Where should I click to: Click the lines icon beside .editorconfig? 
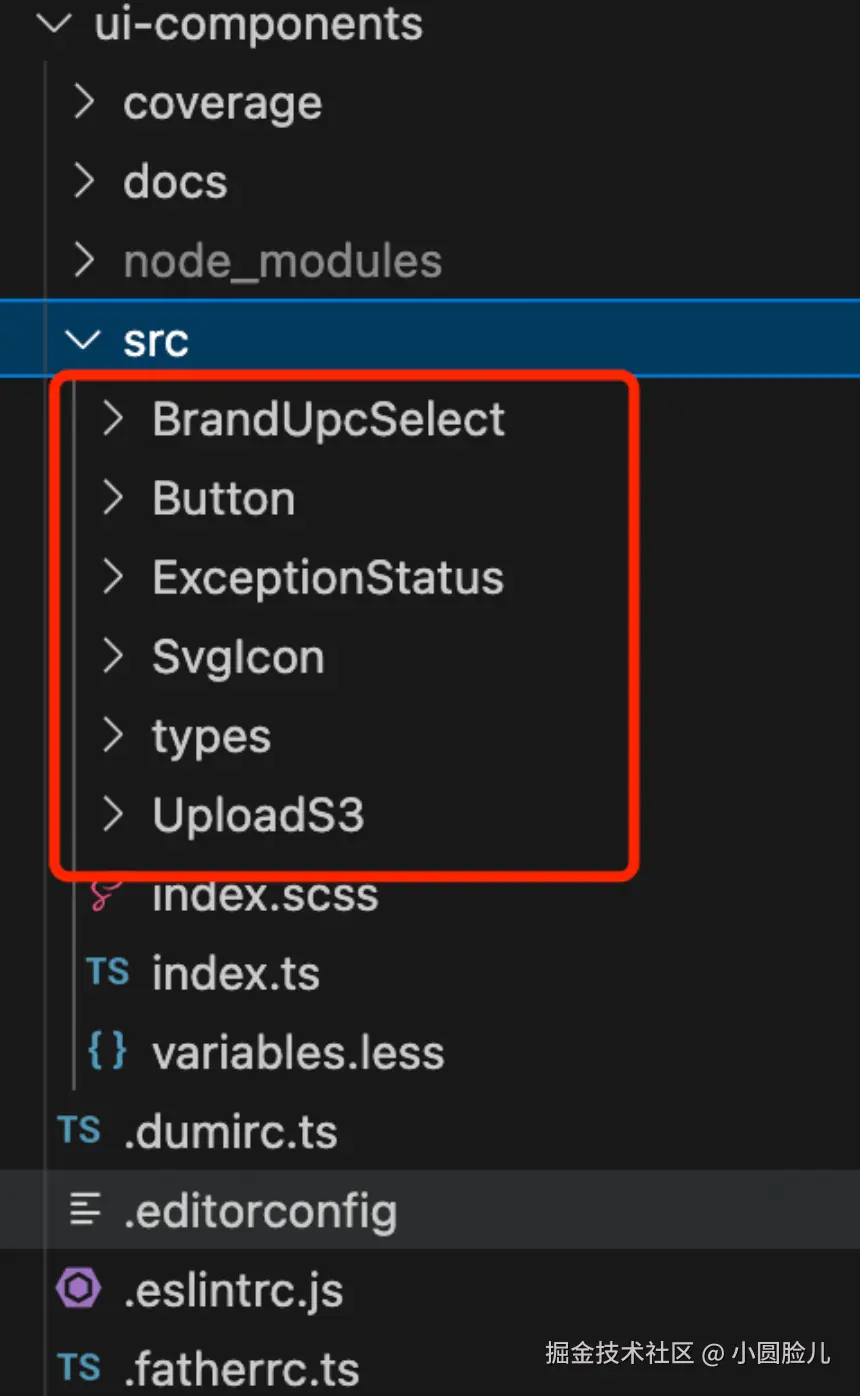pos(84,1211)
